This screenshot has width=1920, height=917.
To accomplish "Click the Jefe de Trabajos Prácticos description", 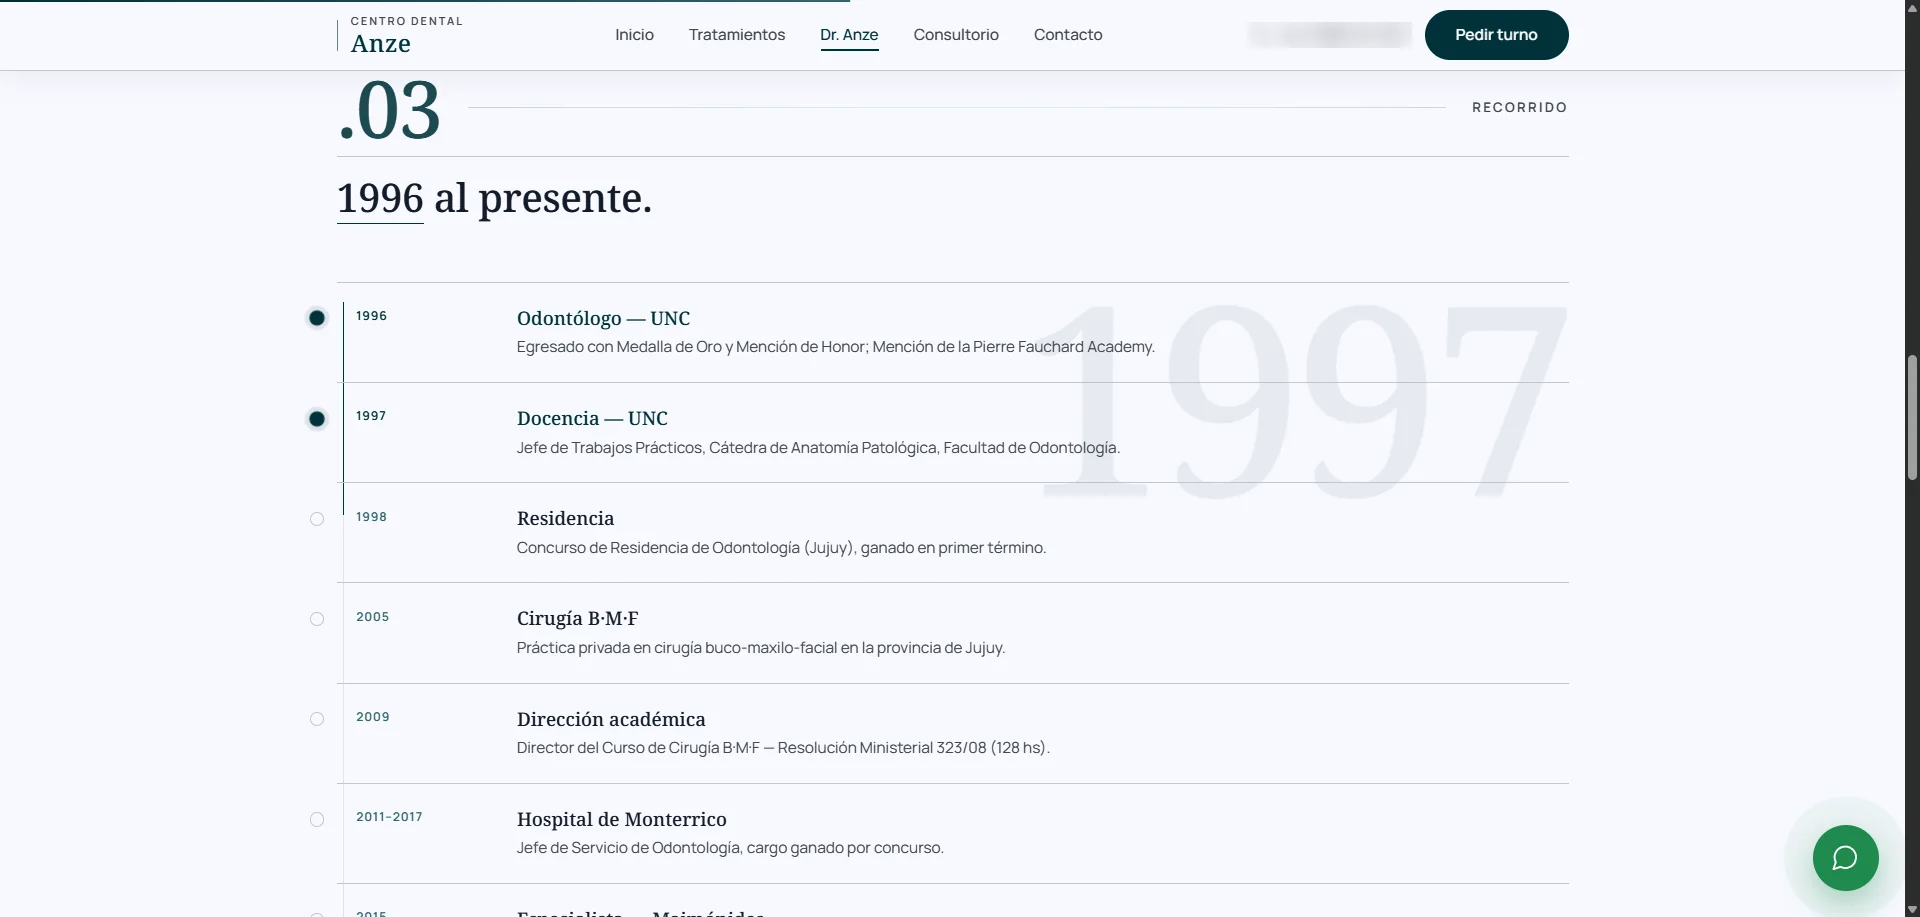I will click(x=818, y=447).
